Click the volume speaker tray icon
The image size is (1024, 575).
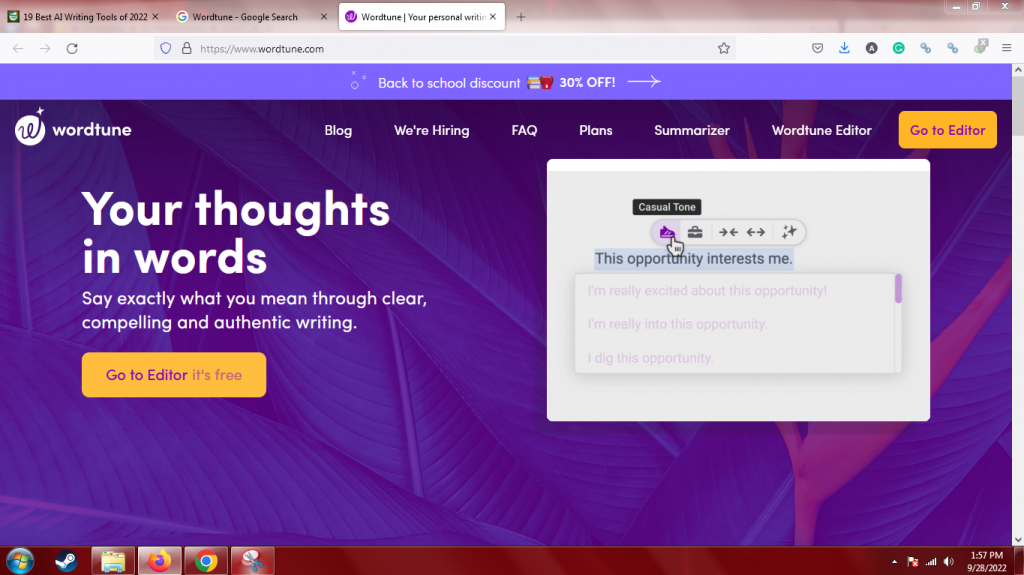pos(949,562)
